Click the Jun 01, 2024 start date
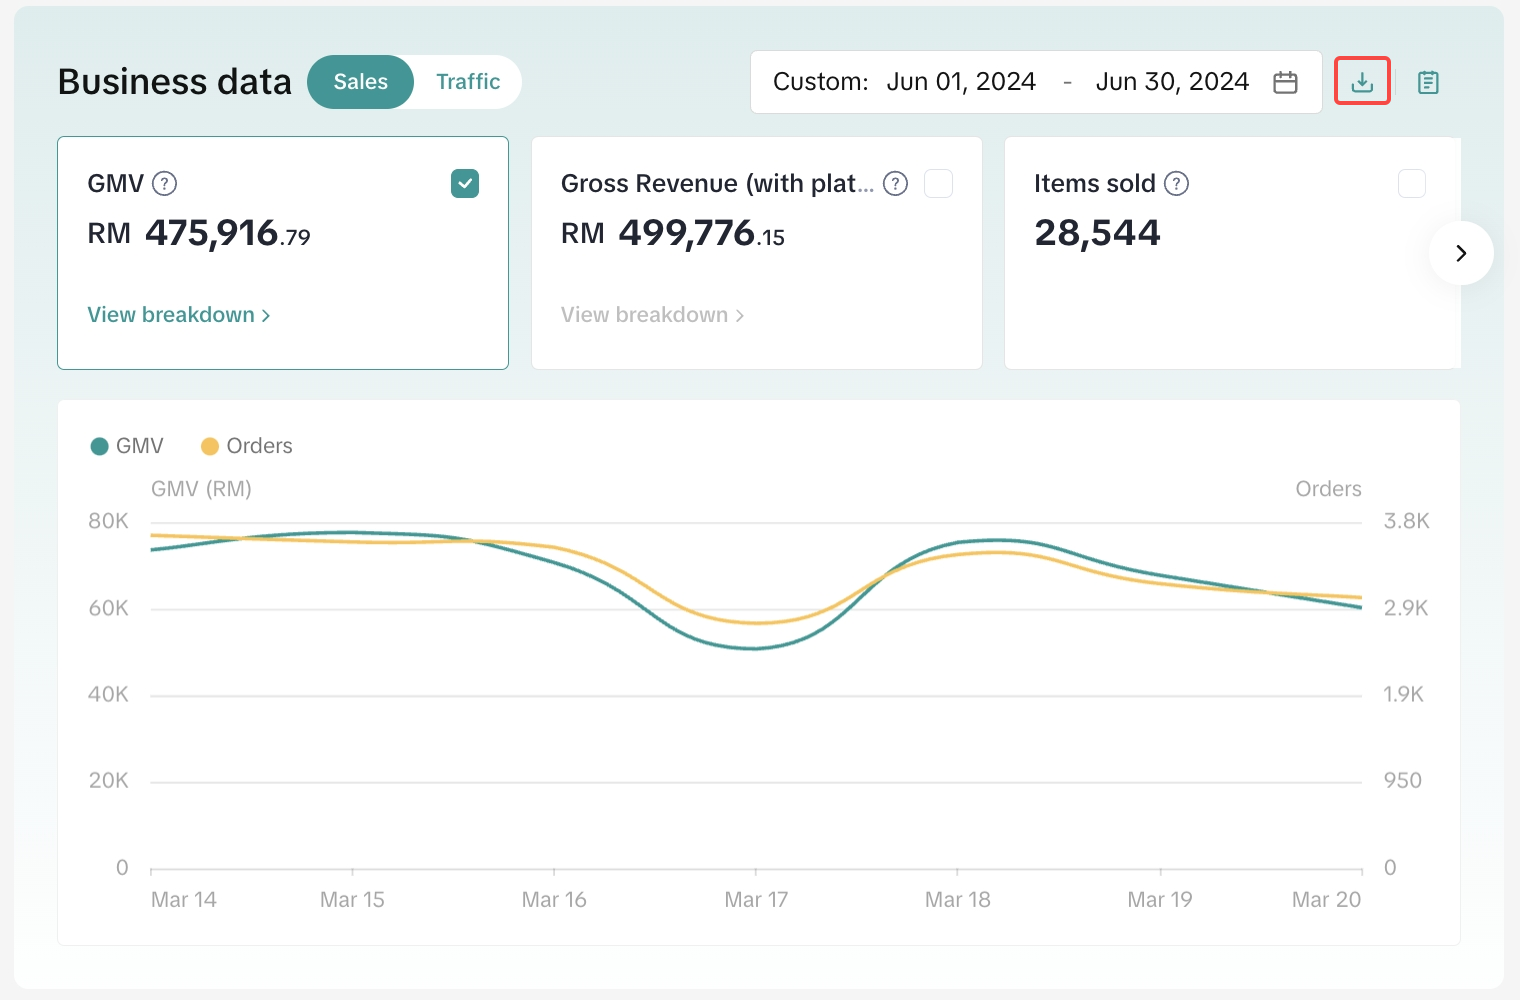 click(x=960, y=82)
